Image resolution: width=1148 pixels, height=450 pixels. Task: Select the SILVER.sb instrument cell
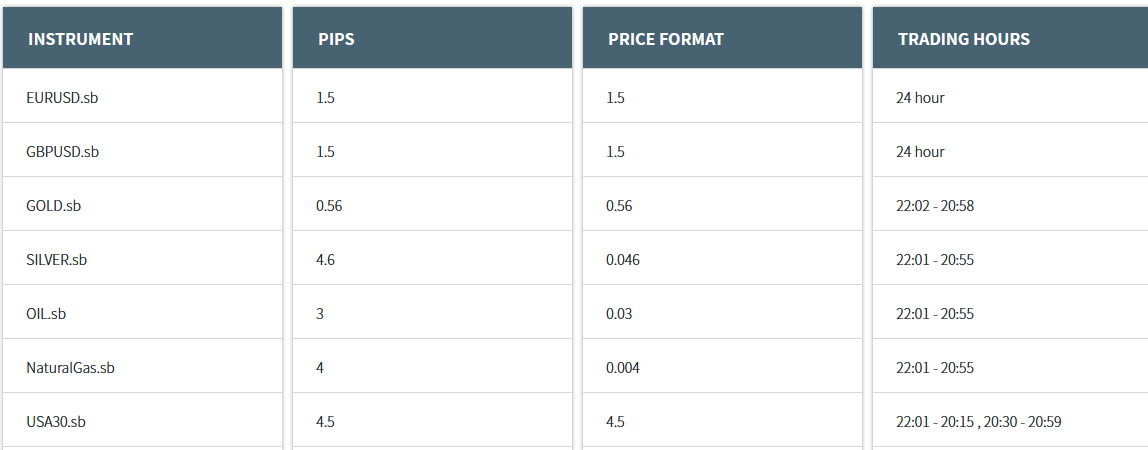point(143,258)
